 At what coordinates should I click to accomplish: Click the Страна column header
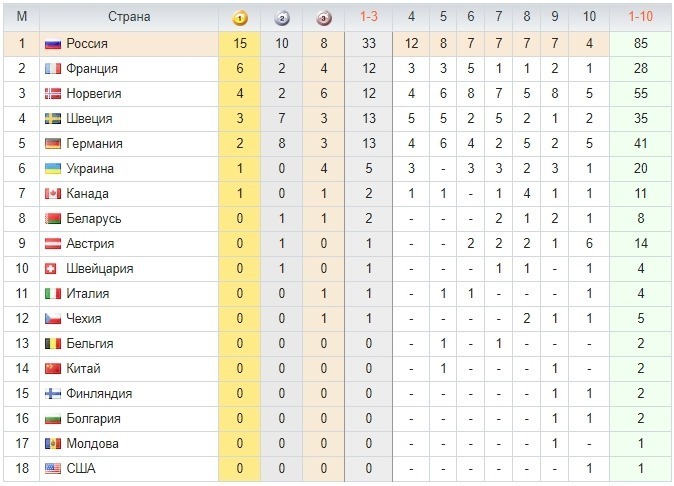tap(129, 17)
